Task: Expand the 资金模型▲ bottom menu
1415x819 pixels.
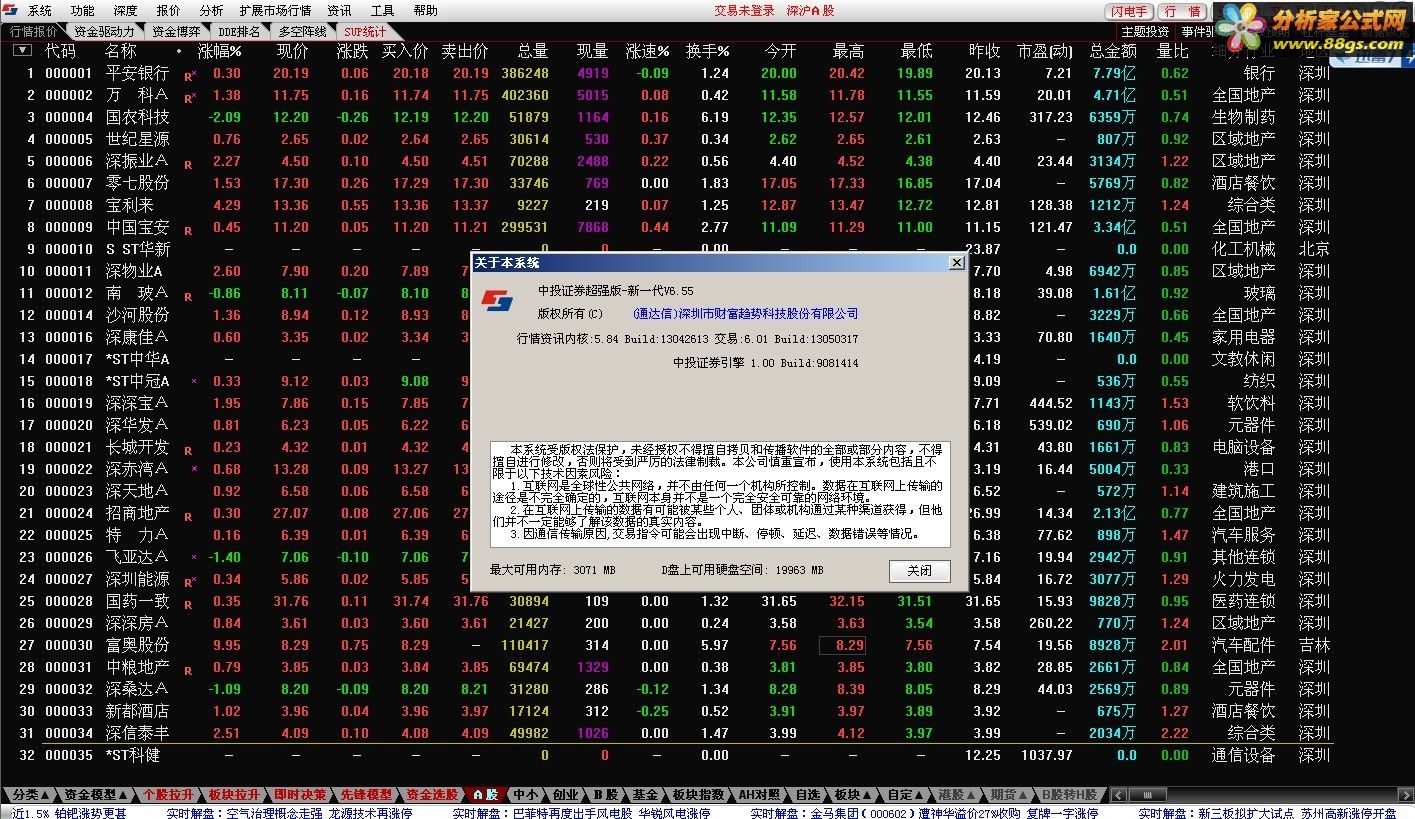Action: point(95,795)
